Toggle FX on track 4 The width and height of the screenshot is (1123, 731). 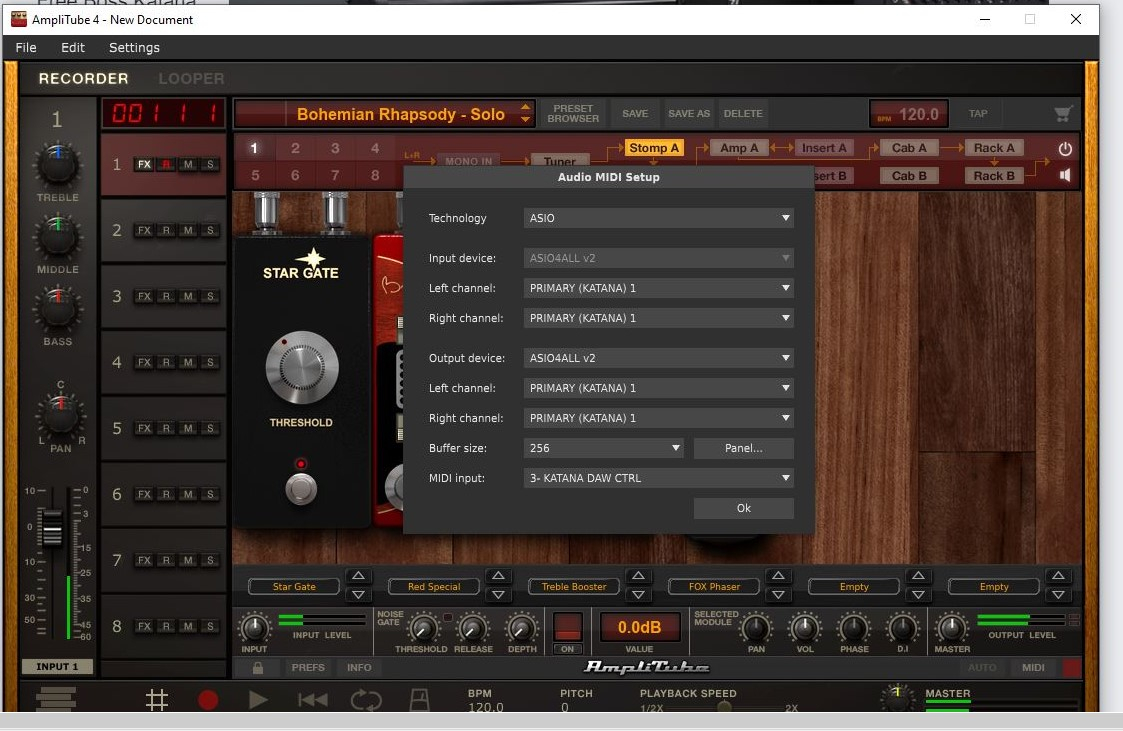tap(144, 362)
